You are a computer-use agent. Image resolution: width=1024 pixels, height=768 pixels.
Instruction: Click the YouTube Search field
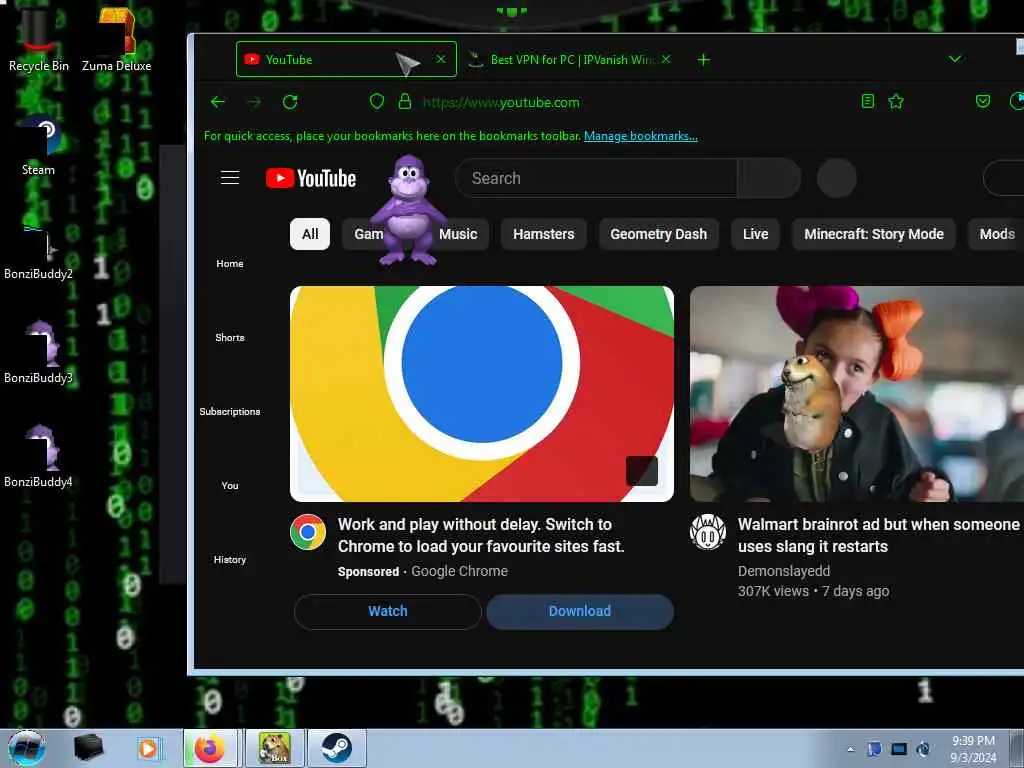point(596,178)
